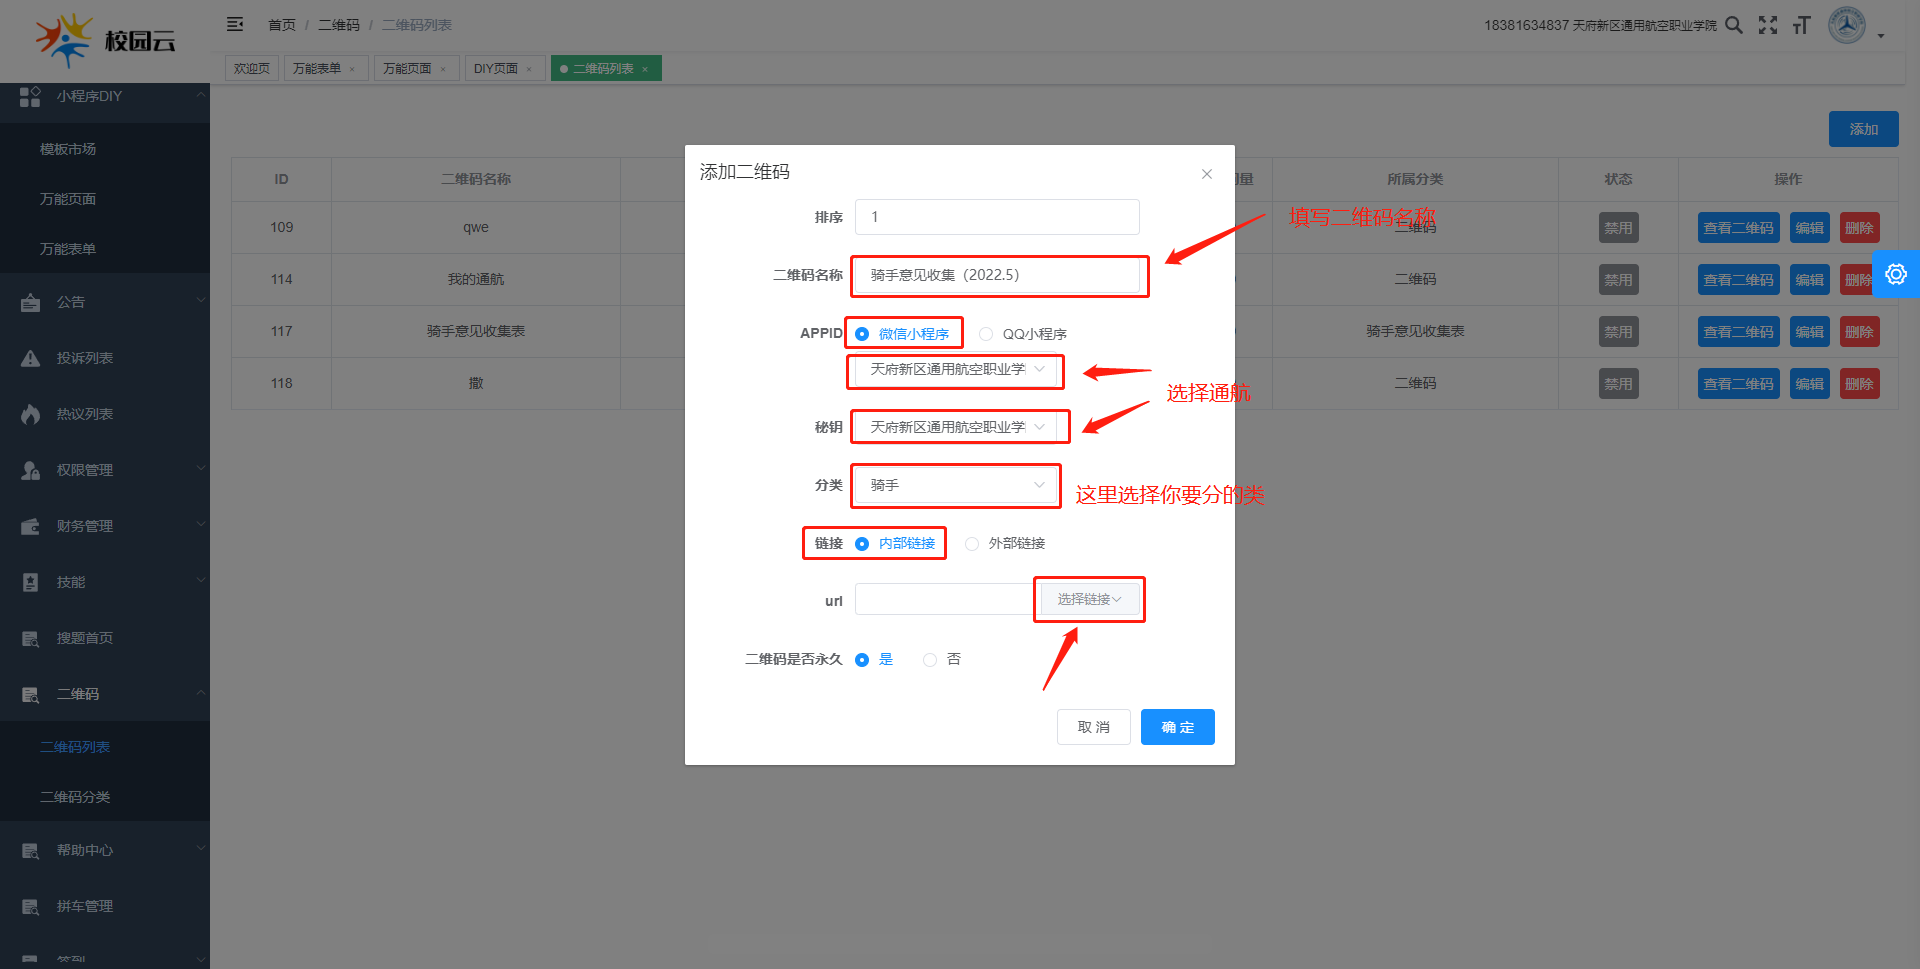1920x969 pixels.
Task: Click the 校园云 logo
Action: [x=105, y=40]
